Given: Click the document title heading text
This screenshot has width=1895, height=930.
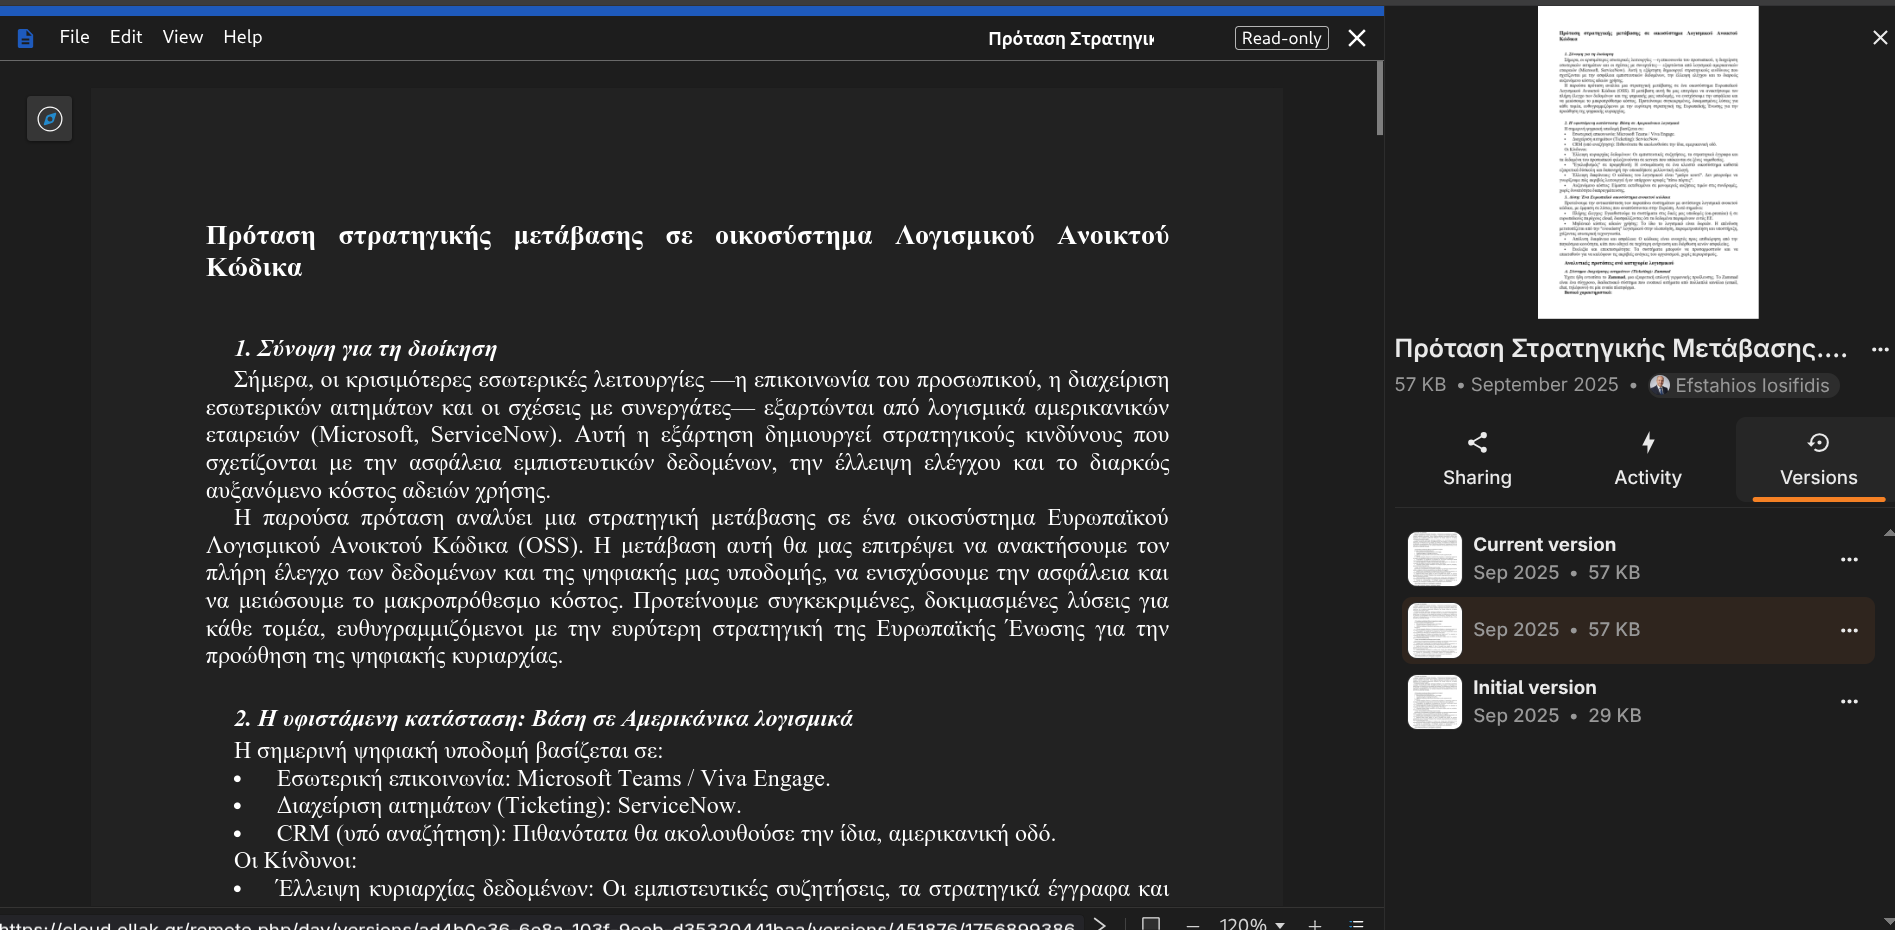Looking at the screenshot, I should coord(687,251).
